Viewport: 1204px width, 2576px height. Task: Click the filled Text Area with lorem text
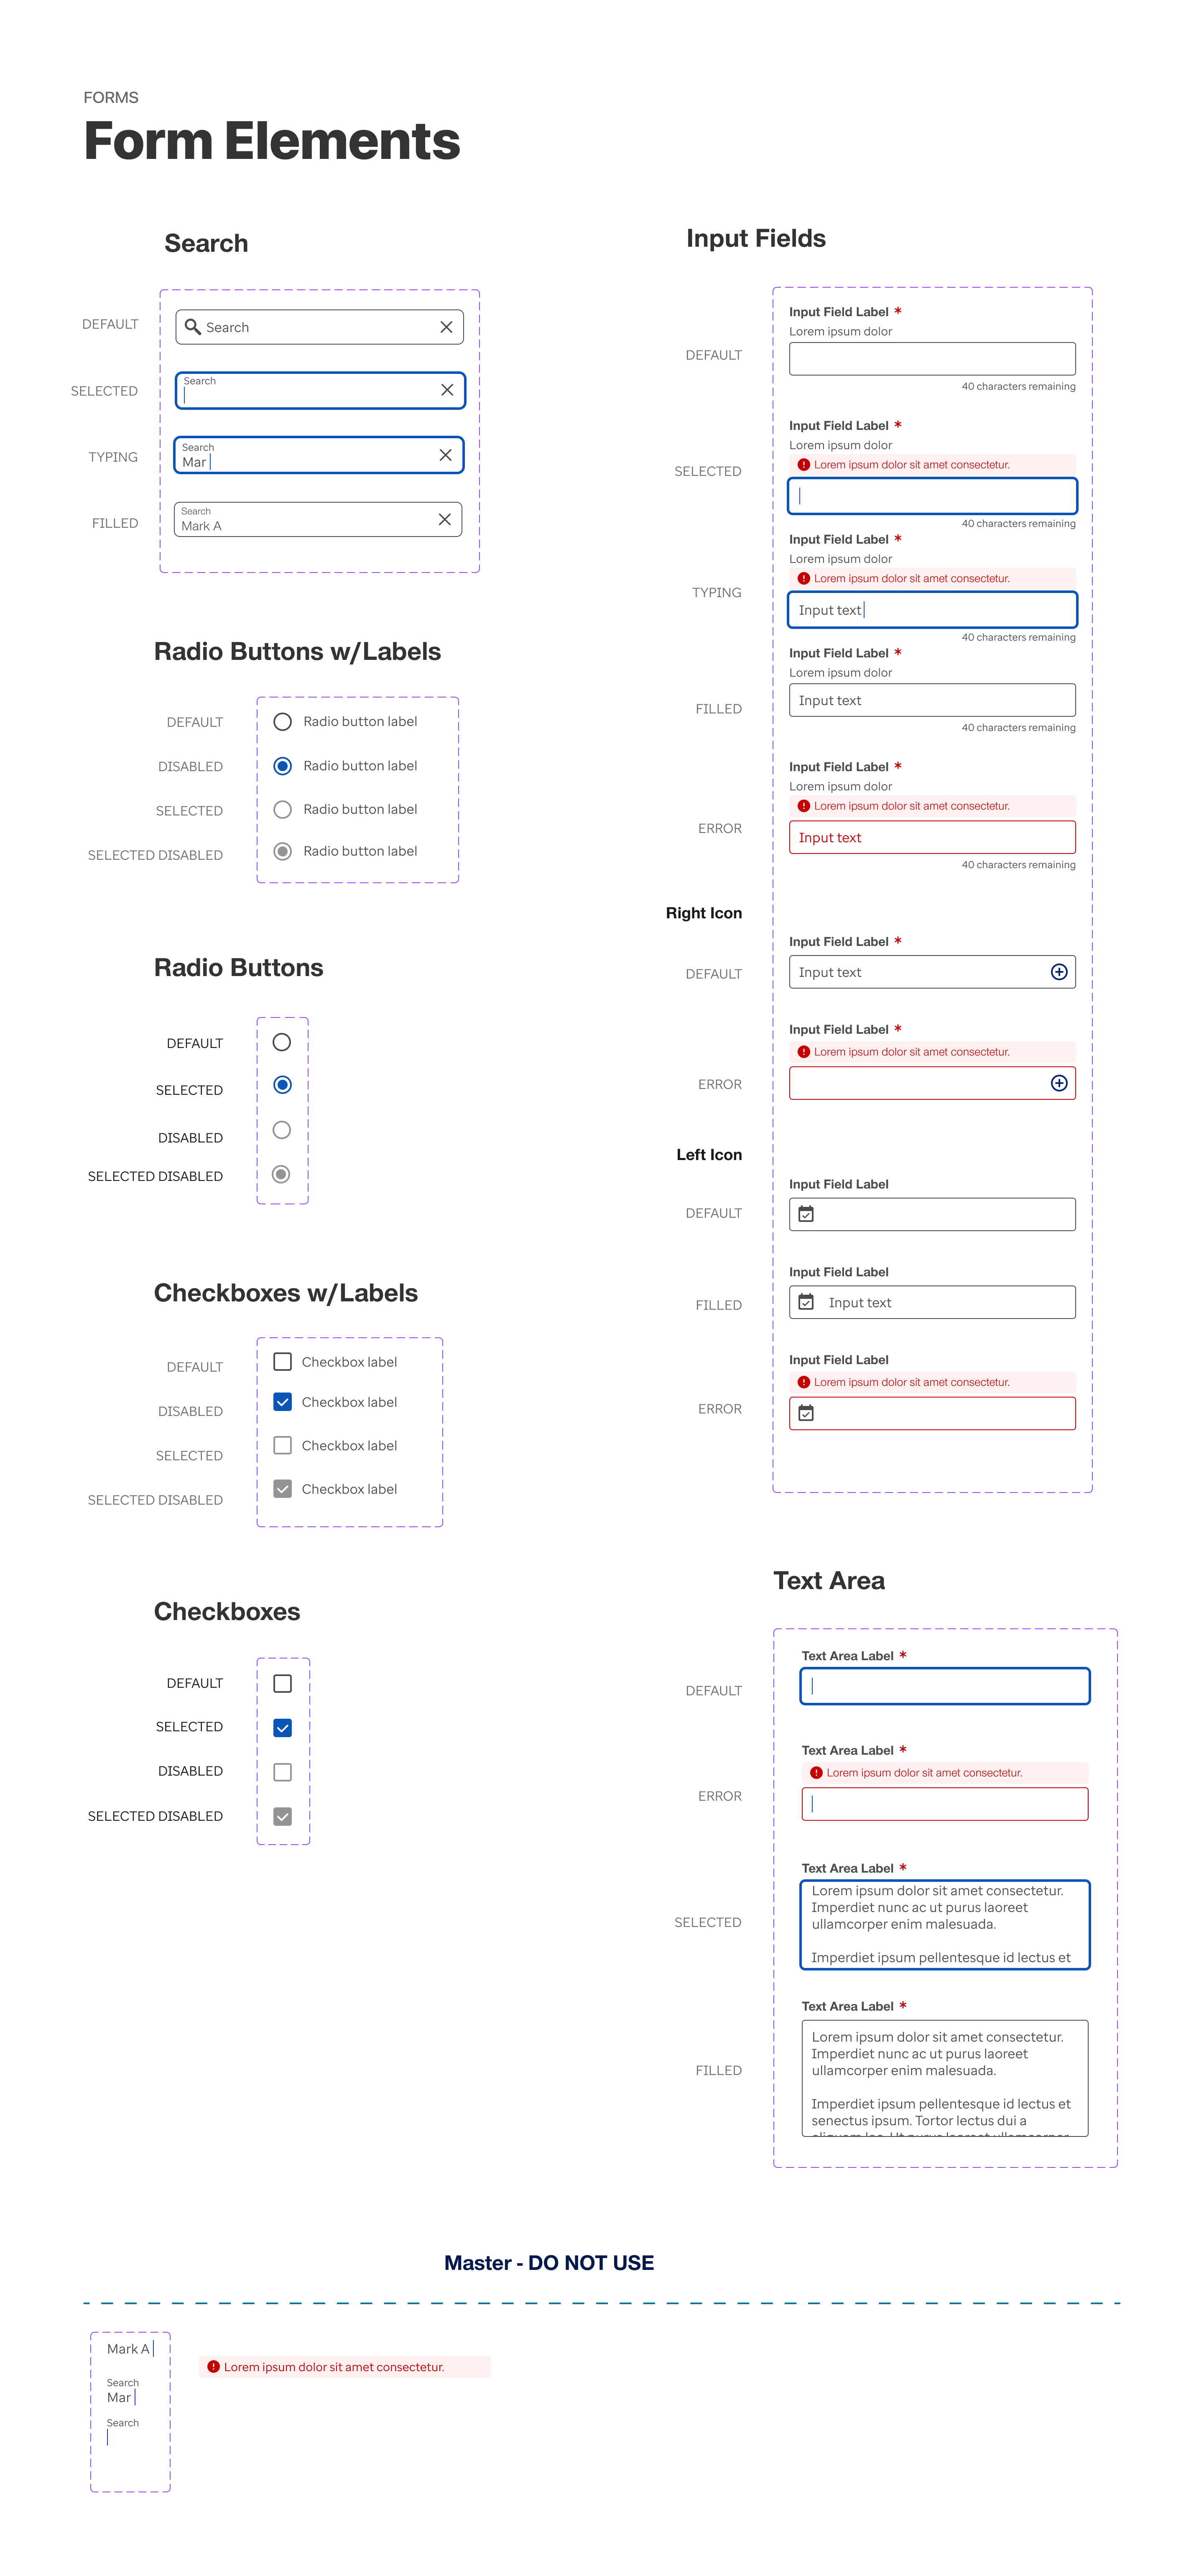(x=944, y=2077)
